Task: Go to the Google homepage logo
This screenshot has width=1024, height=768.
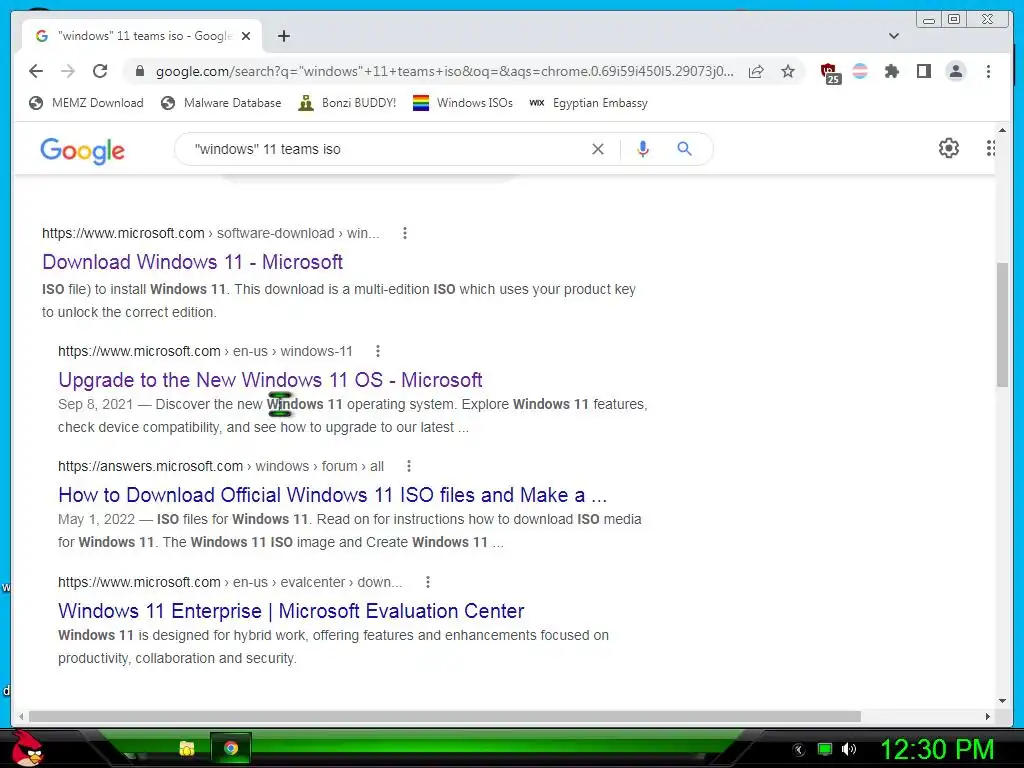Action: pos(82,150)
